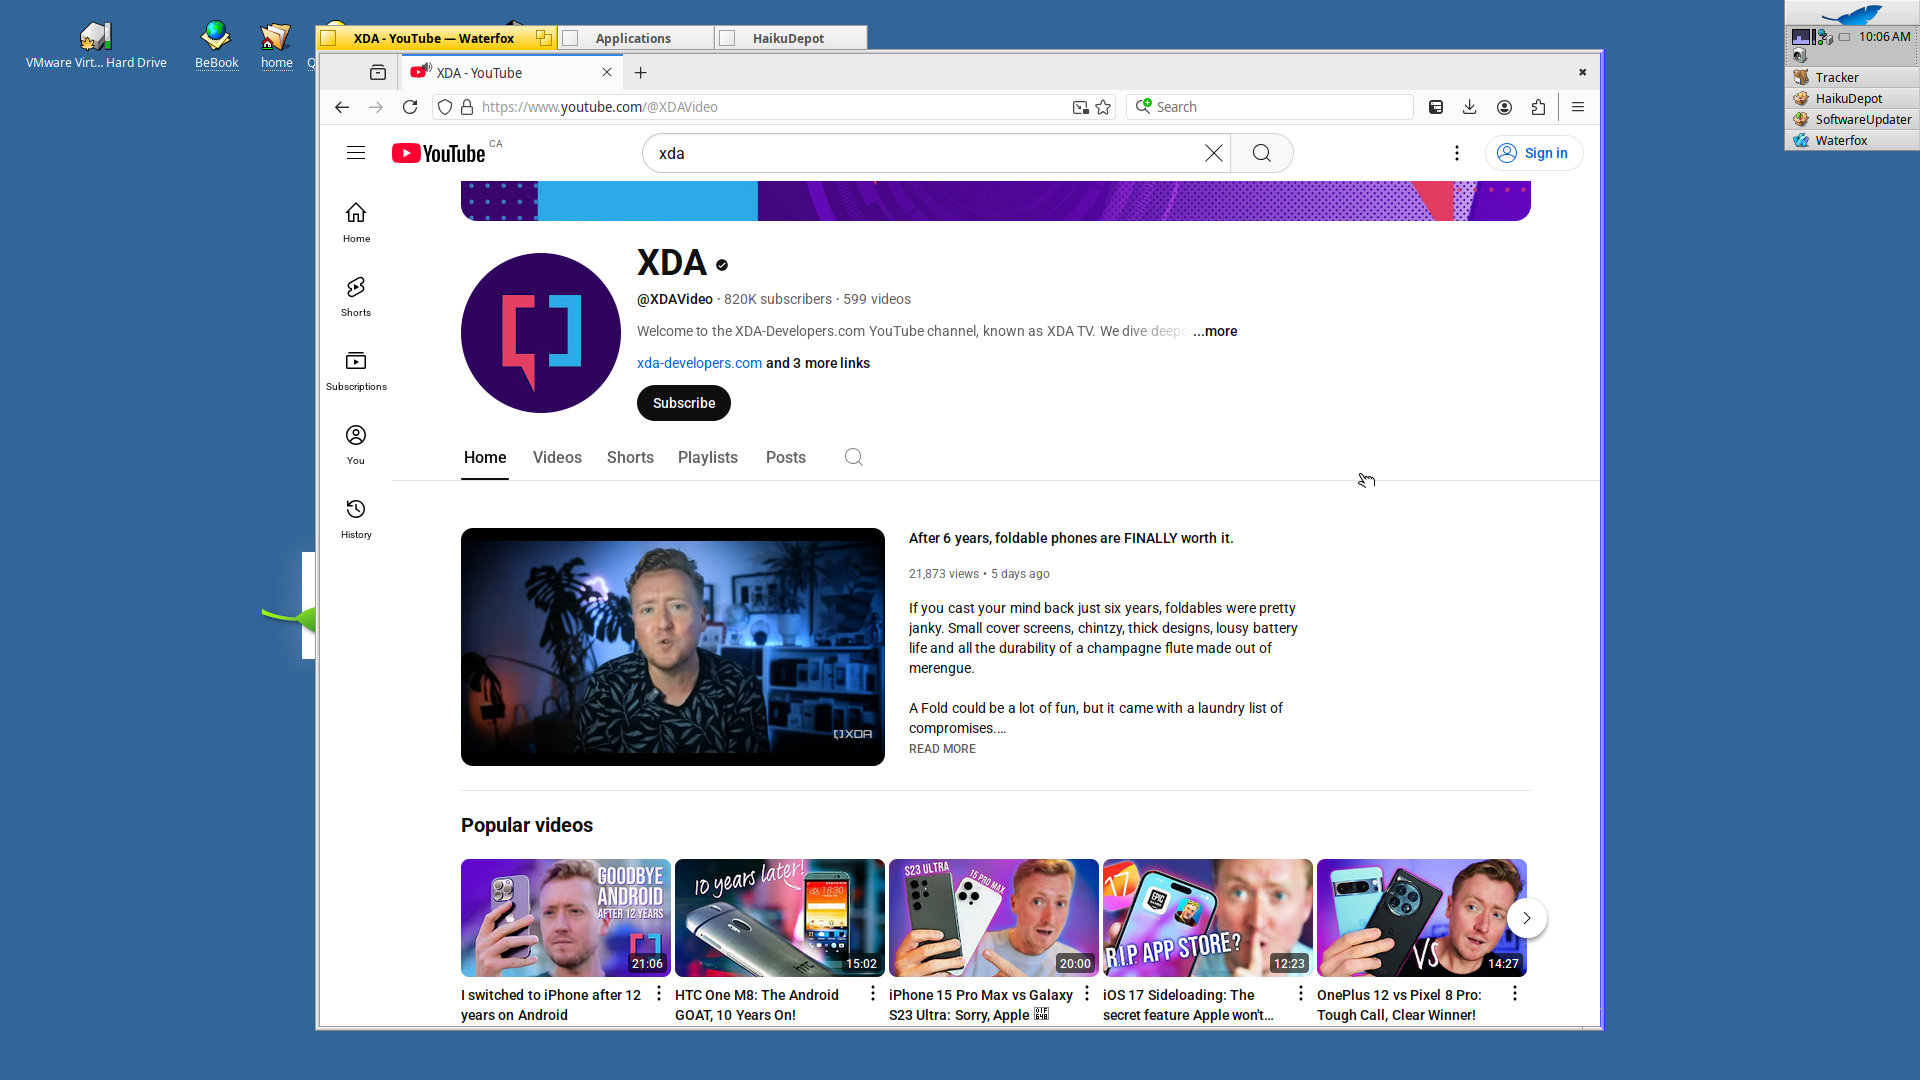The image size is (1920, 1080).
Task: Expand channel description with ...more
Action: (x=1215, y=331)
